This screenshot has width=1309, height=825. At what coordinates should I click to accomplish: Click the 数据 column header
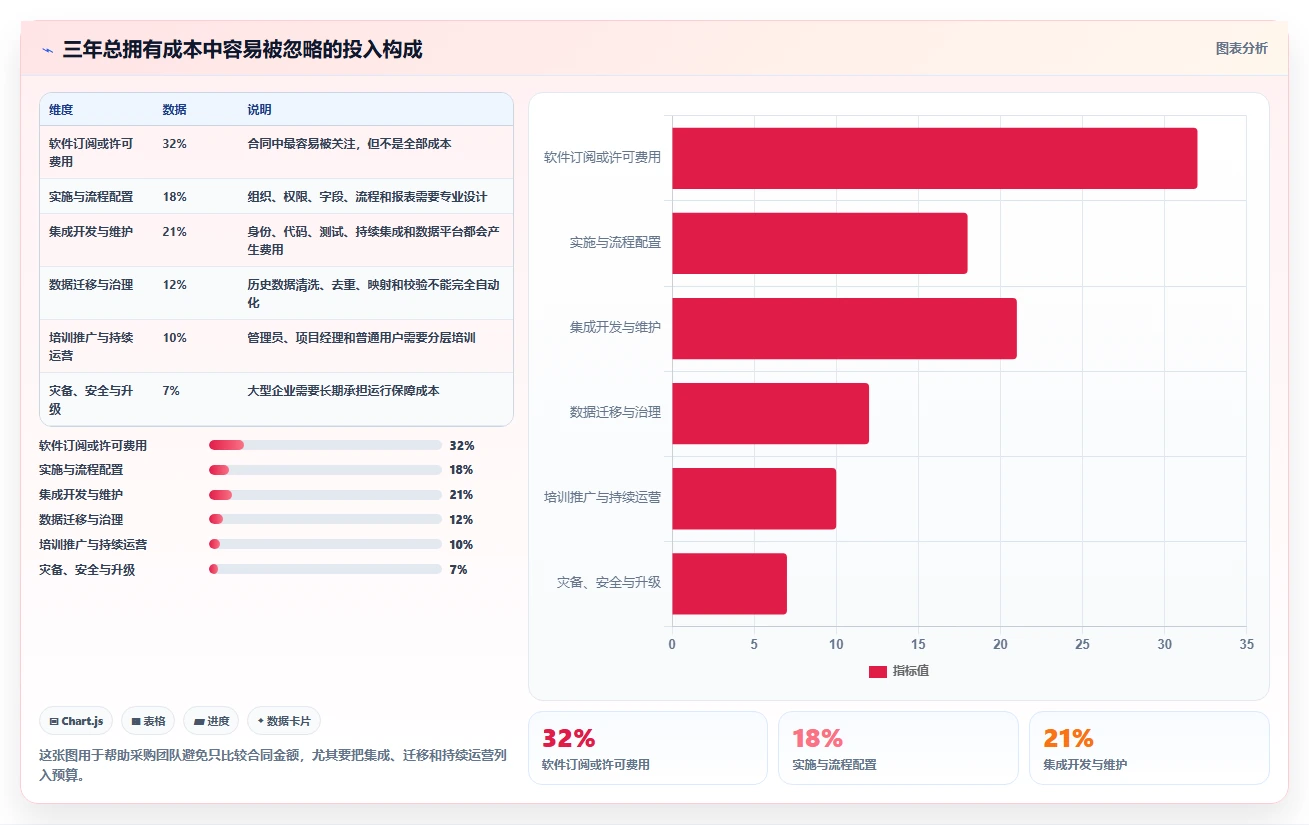click(x=174, y=110)
